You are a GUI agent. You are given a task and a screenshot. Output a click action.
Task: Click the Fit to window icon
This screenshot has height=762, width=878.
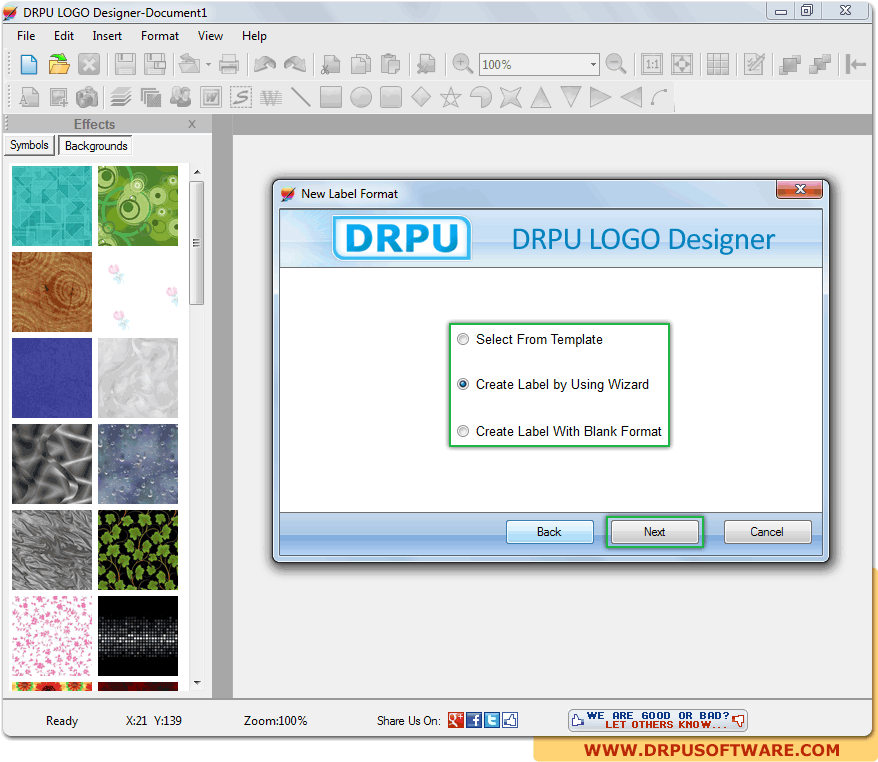[681, 64]
